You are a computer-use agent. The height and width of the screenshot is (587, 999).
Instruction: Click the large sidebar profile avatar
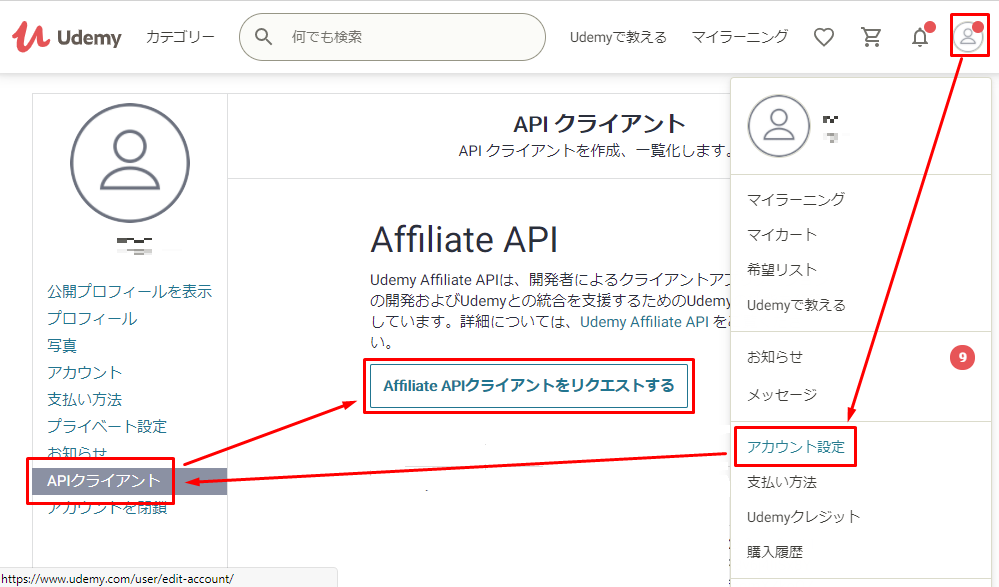pos(130,163)
